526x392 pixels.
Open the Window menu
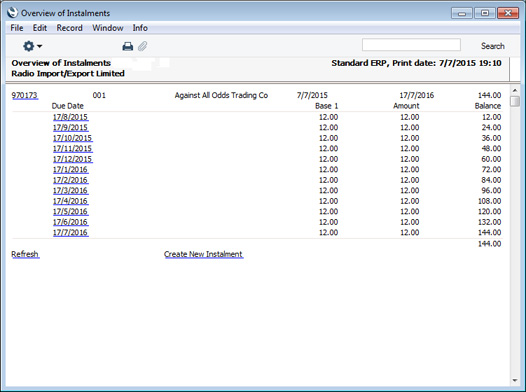click(108, 28)
